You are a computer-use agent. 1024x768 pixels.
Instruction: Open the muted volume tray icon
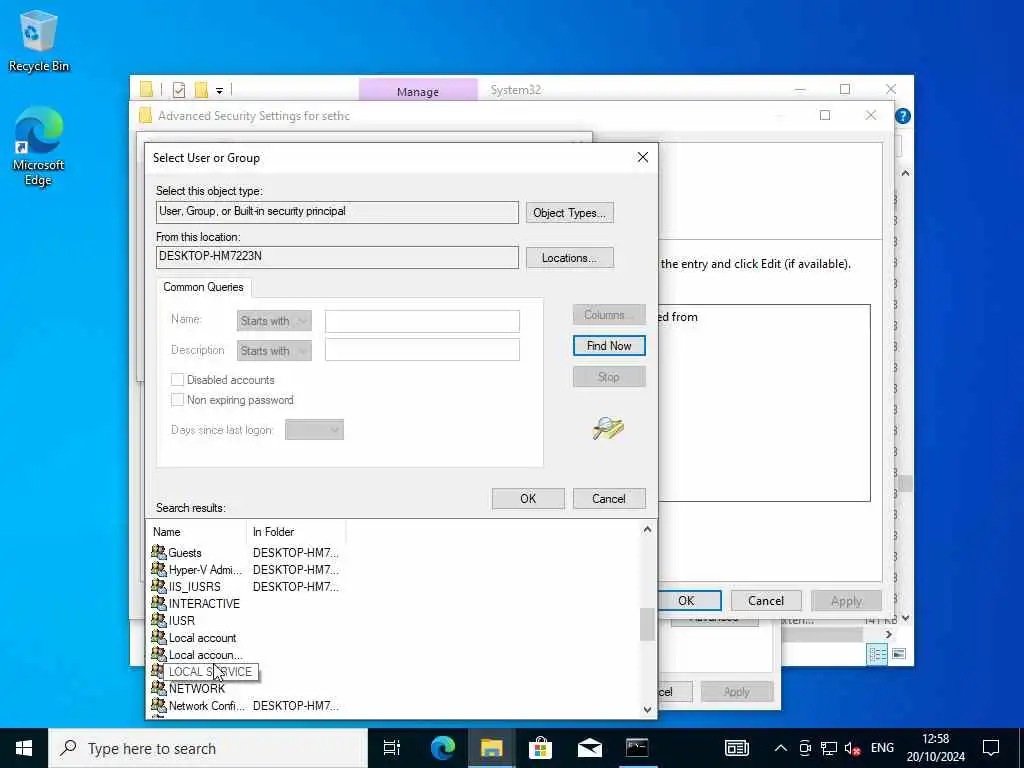click(852, 748)
